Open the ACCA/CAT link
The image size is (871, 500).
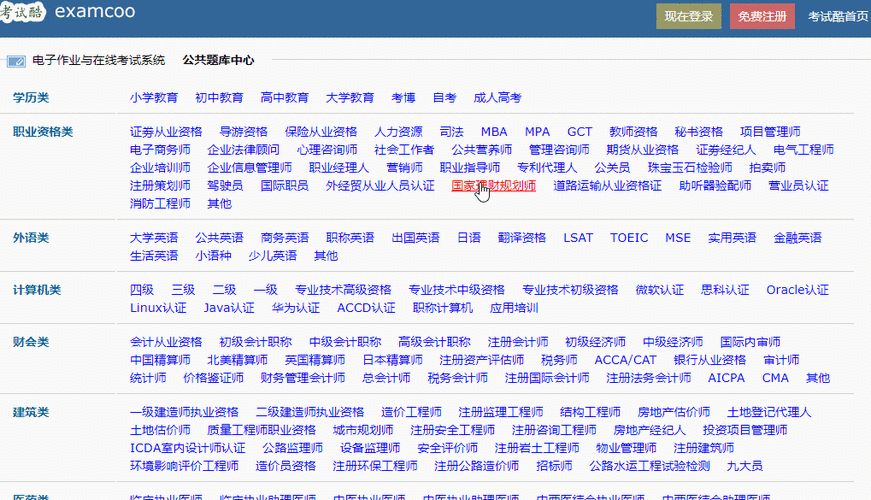point(625,360)
